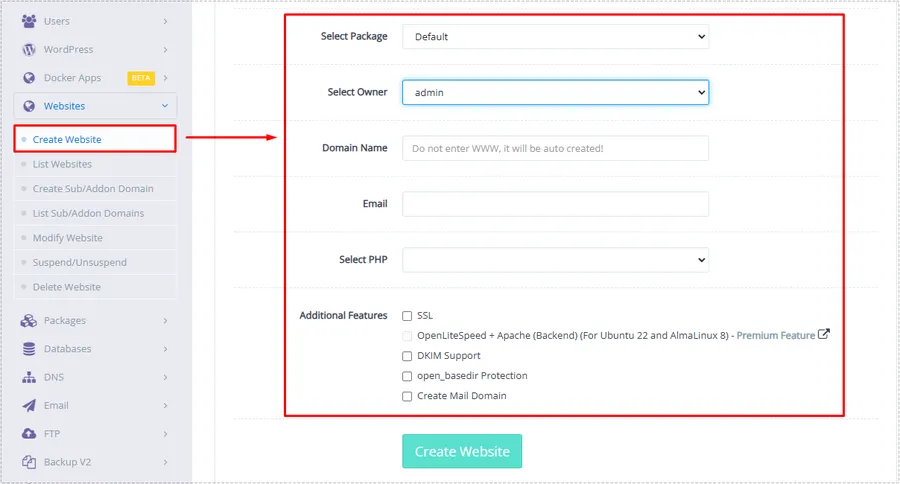Tick the DKIM Support checkbox

(x=407, y=356)
